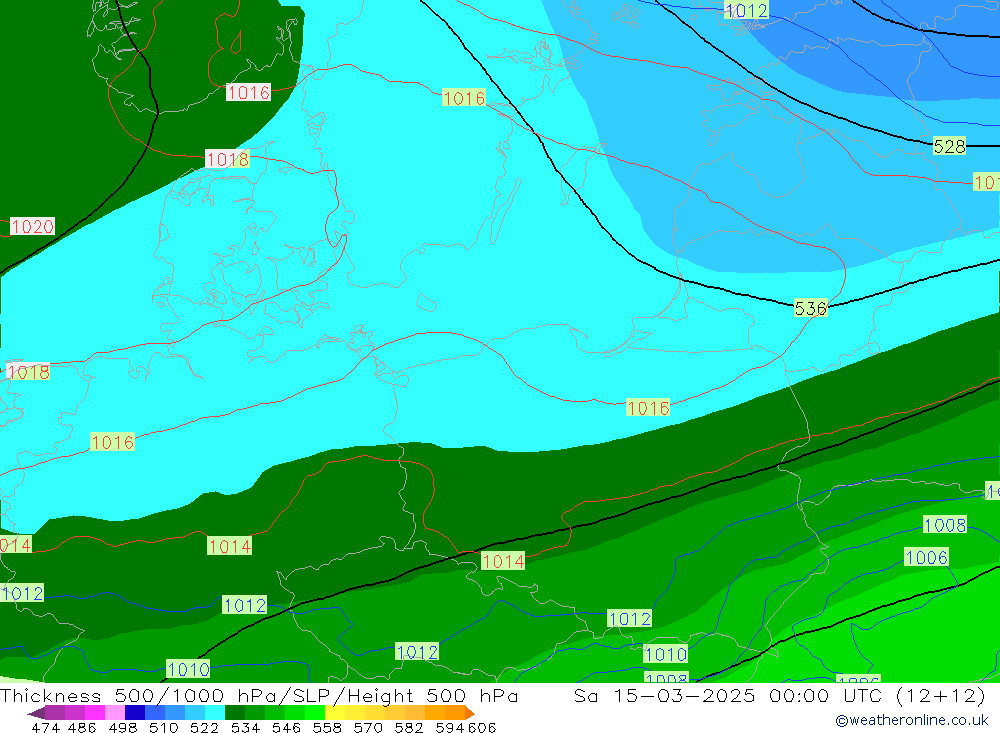This screenshot has height=733, width=1000.
Task: Open the weatheronline.co.uk copyright link
Action: 911,720
